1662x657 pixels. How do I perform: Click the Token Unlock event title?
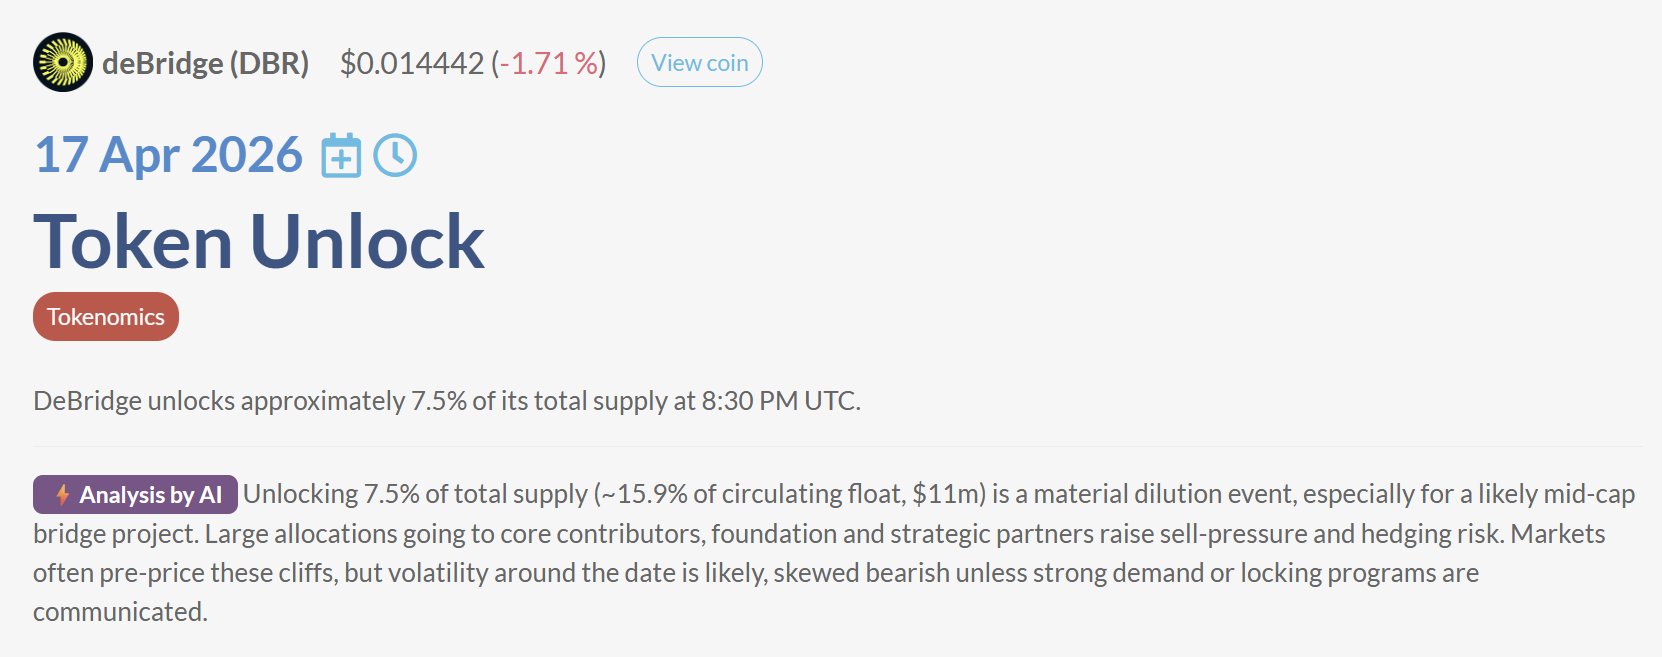[259, 242]
